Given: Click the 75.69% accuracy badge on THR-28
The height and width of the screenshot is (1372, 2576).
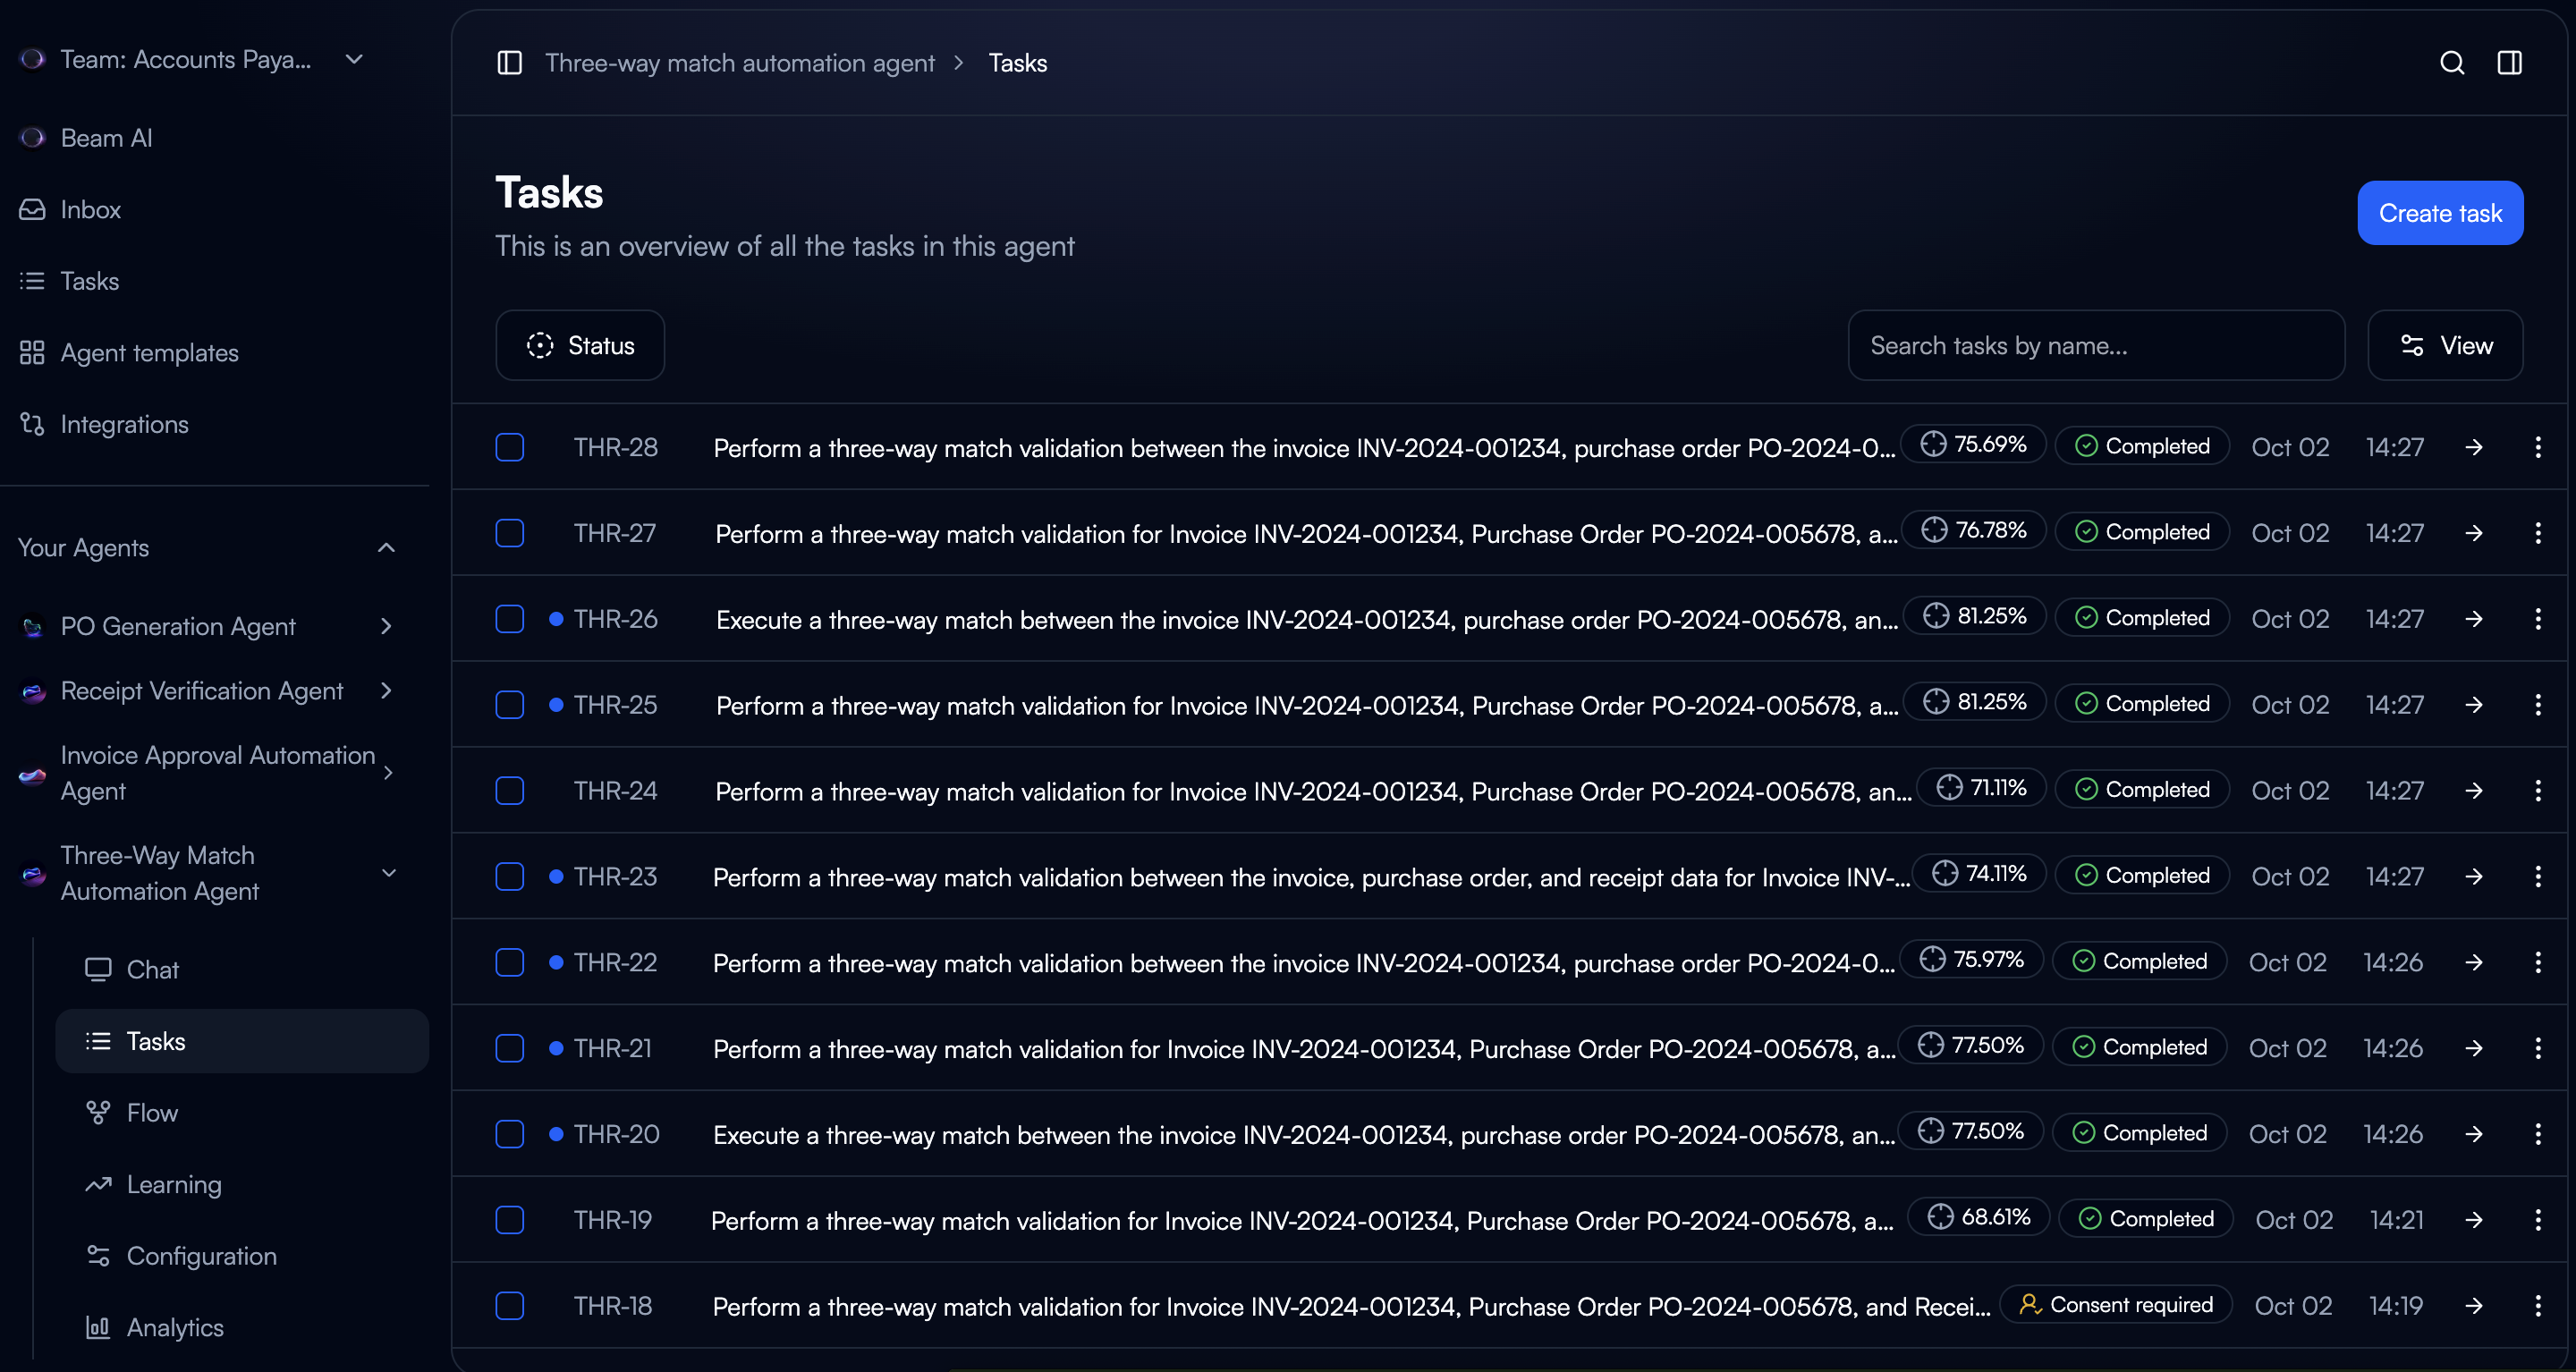Looking at the screenshot, I should click(1974, 445).
